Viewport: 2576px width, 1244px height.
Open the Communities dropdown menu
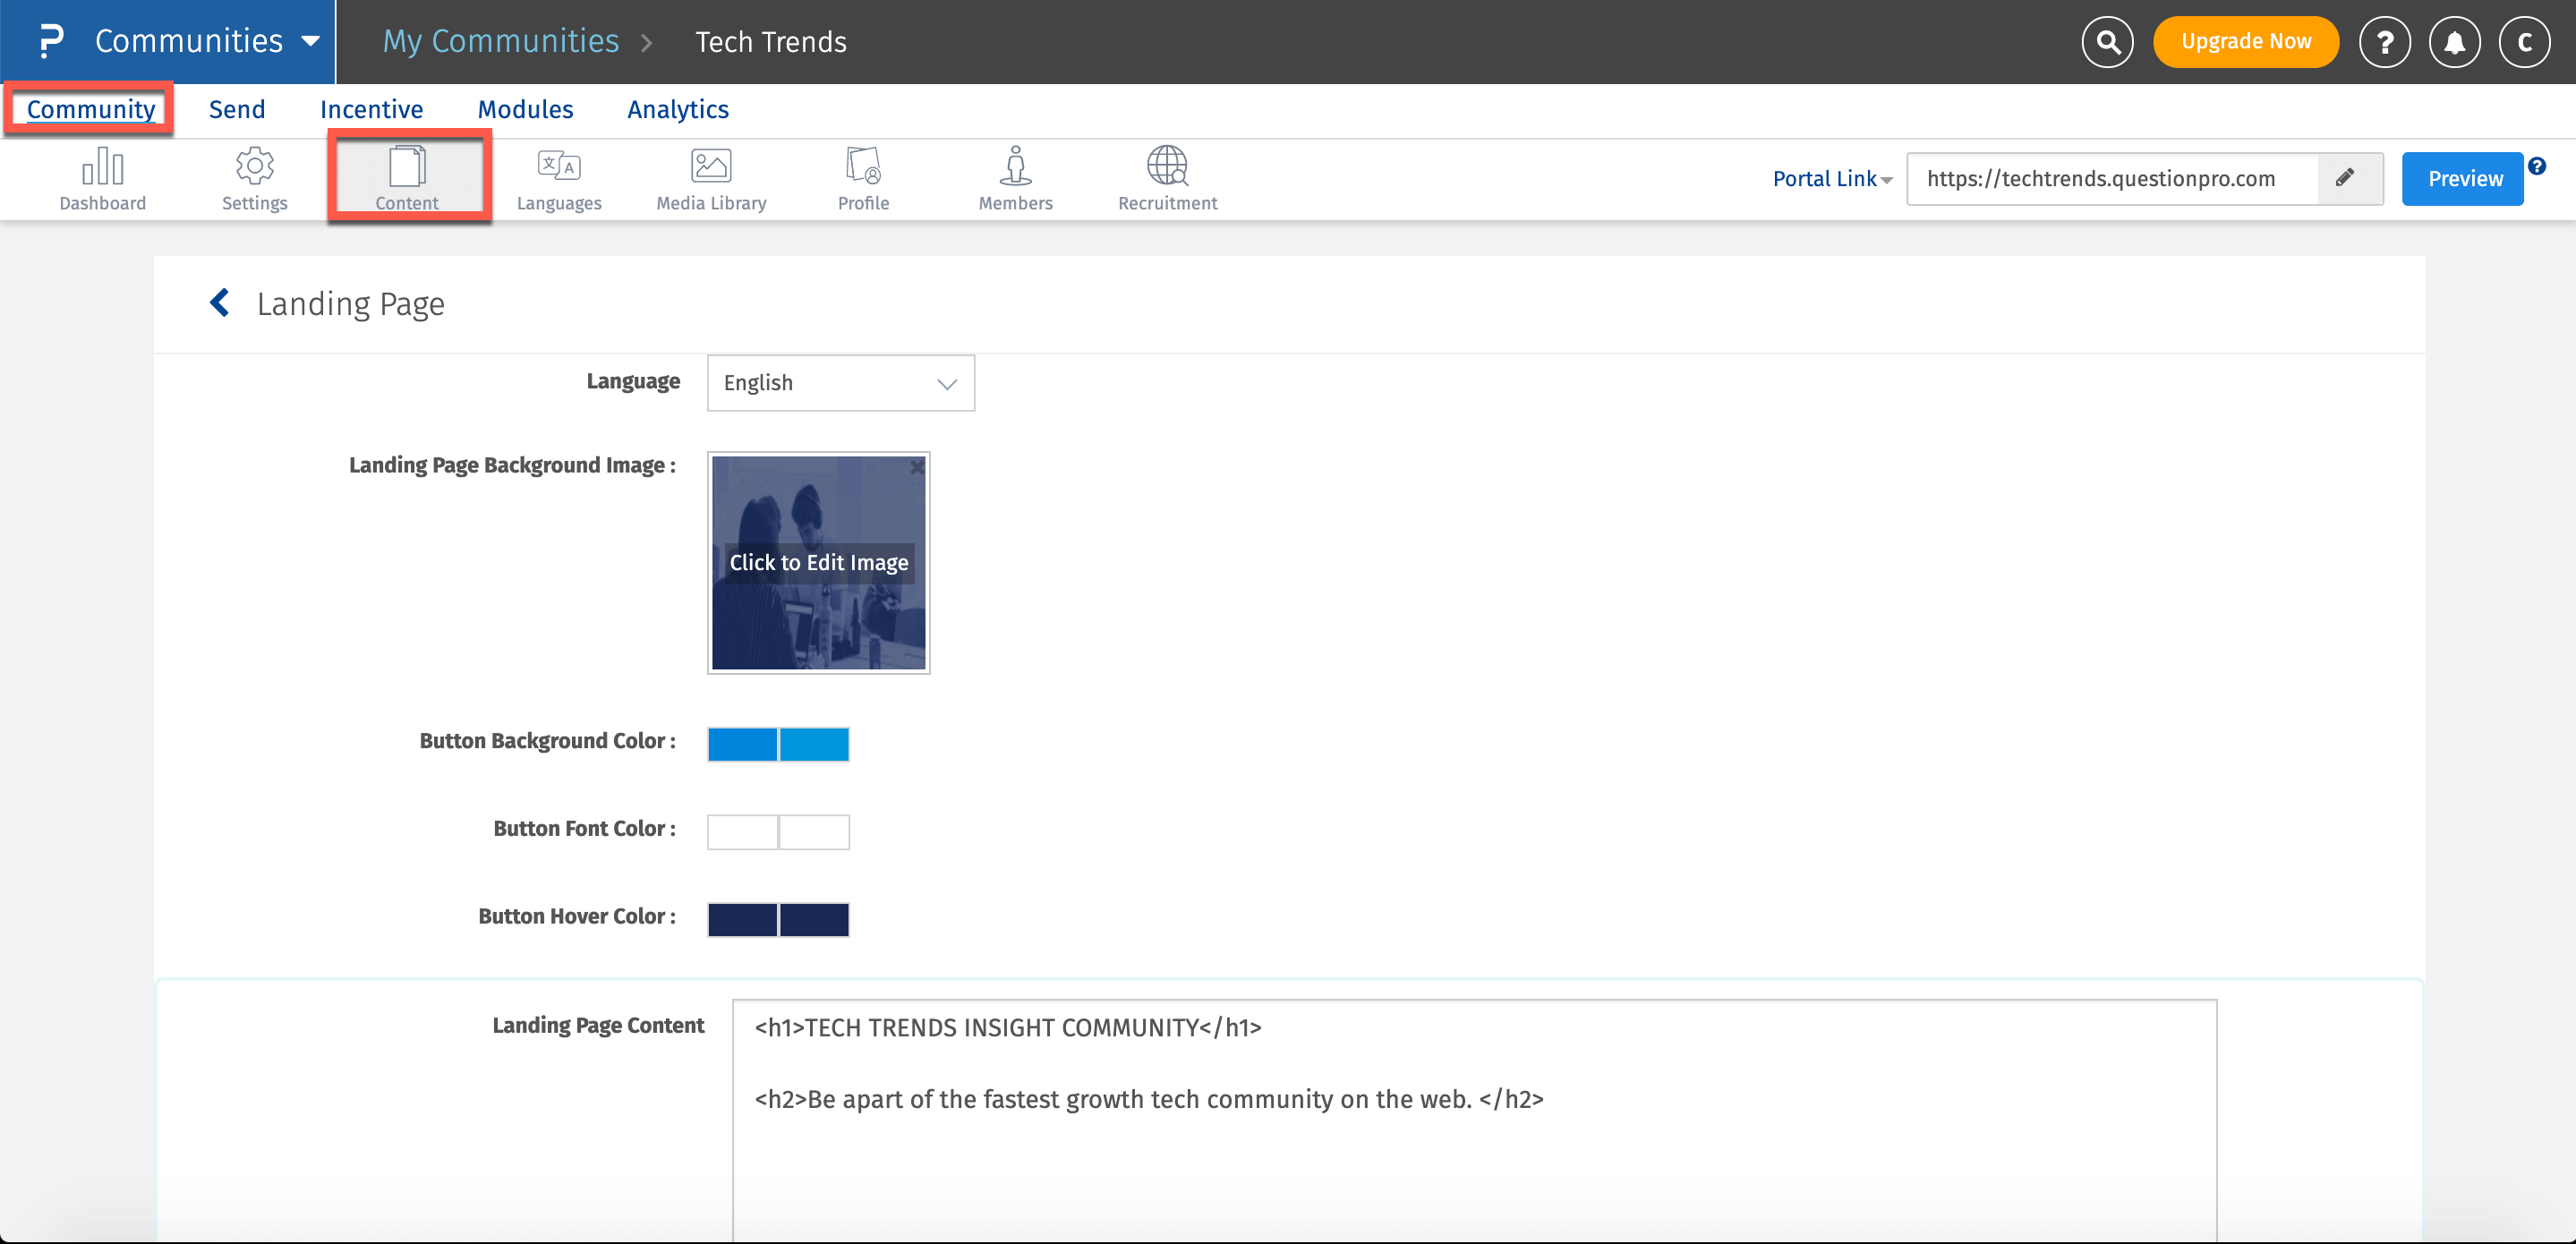(190, 41)
